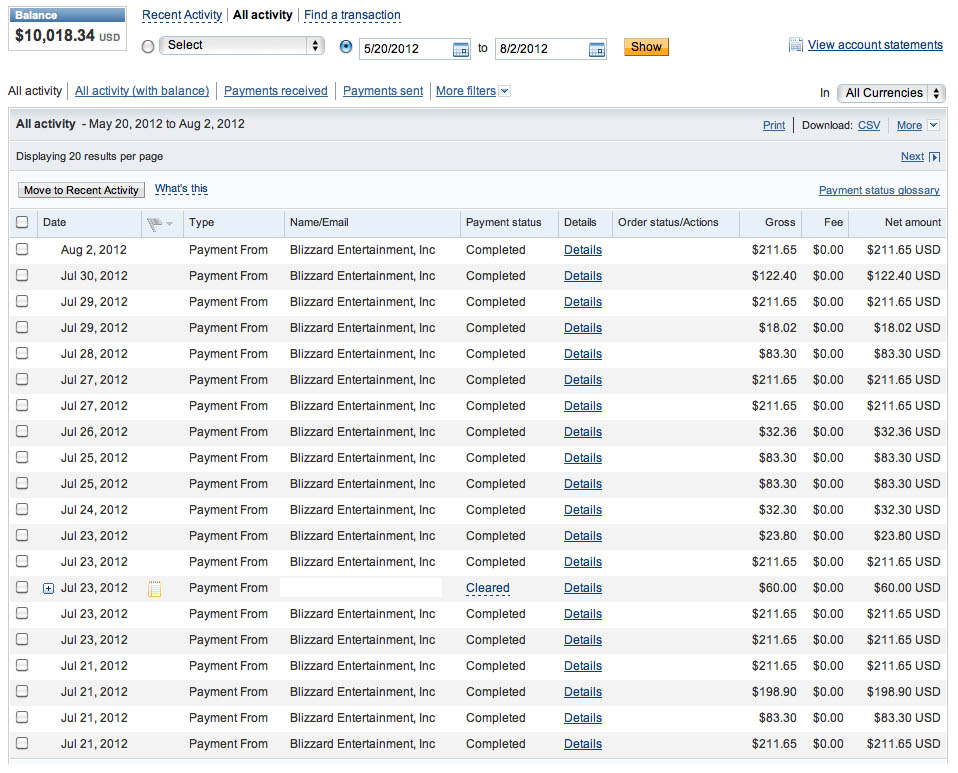Open the All Currencies dropdown
This screenshot has height=773, width=958.
891,93
